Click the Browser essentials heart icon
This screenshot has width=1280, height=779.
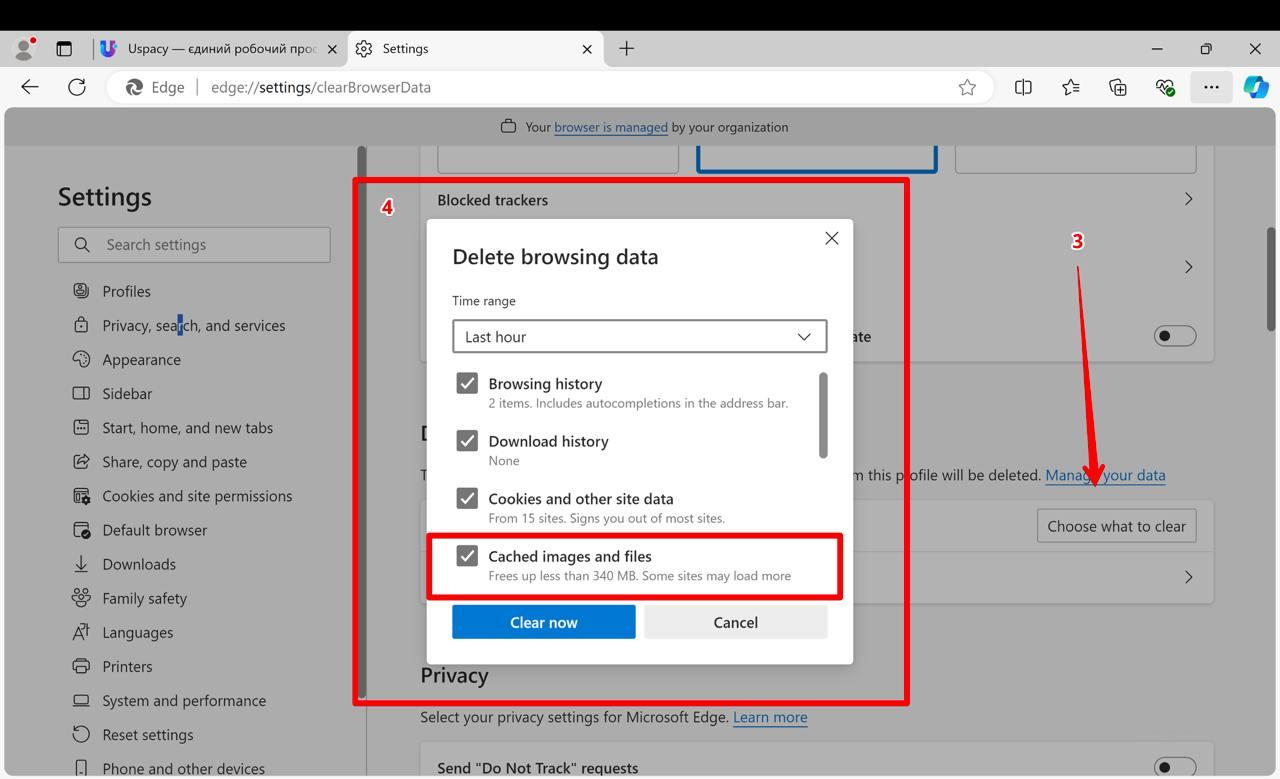point(1165,87)
